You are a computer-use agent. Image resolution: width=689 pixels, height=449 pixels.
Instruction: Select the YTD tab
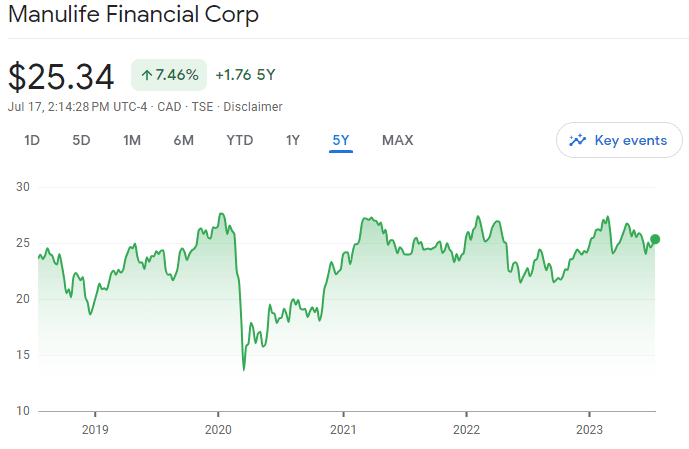point(240,141)
